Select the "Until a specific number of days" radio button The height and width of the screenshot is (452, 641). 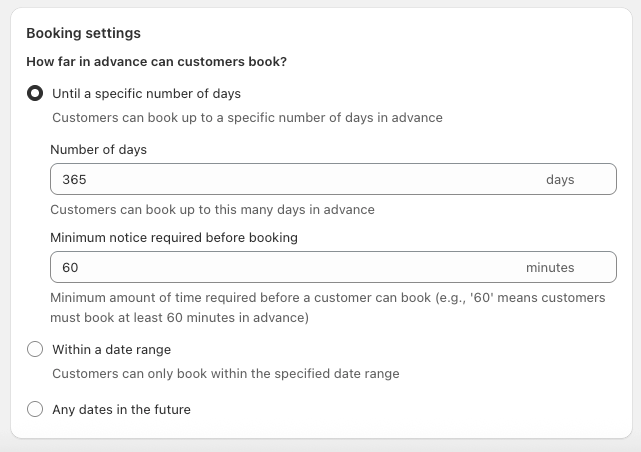(x=35, y=94)
